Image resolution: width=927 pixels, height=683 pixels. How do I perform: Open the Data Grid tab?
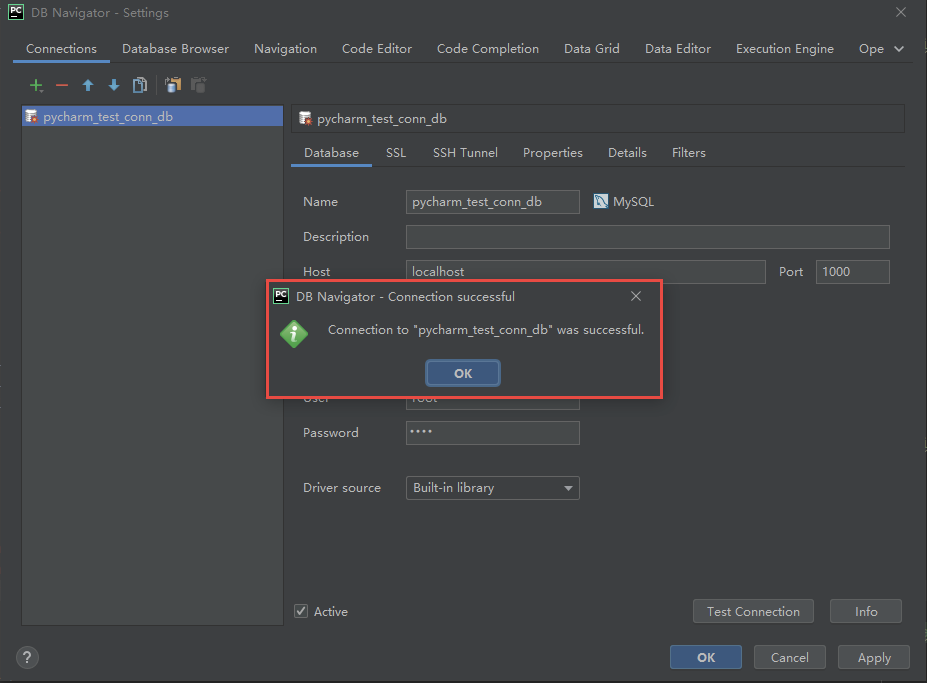(x=592, y=49)
